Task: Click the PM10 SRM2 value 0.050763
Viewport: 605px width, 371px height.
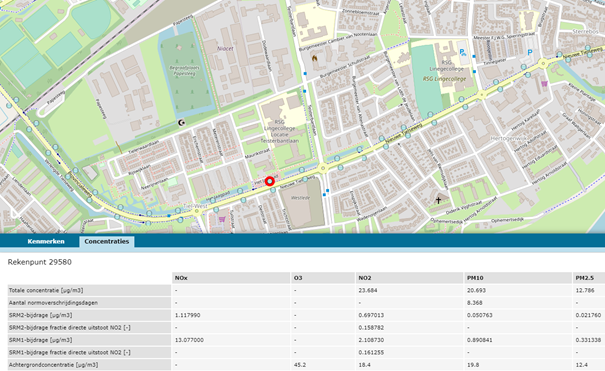Action: pos(480,315)
